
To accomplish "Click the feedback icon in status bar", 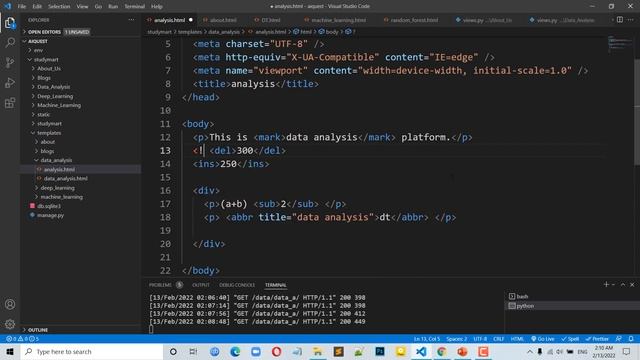I will (x=619, y=339).
